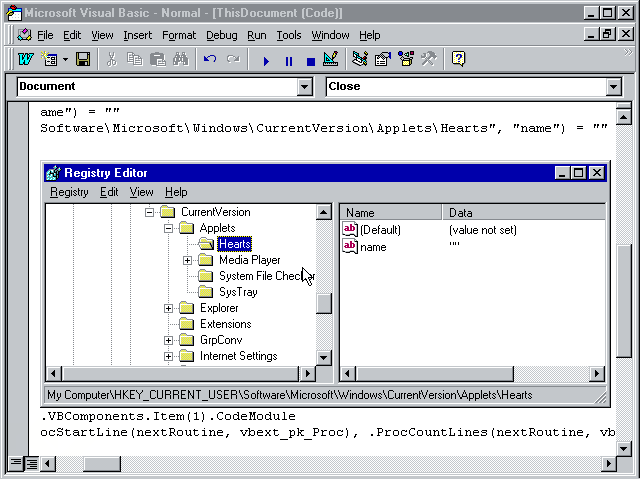Expand the GrpConv tree node
Image resolution: width=640 pixels, height=480 pixels.
[168, 340]
